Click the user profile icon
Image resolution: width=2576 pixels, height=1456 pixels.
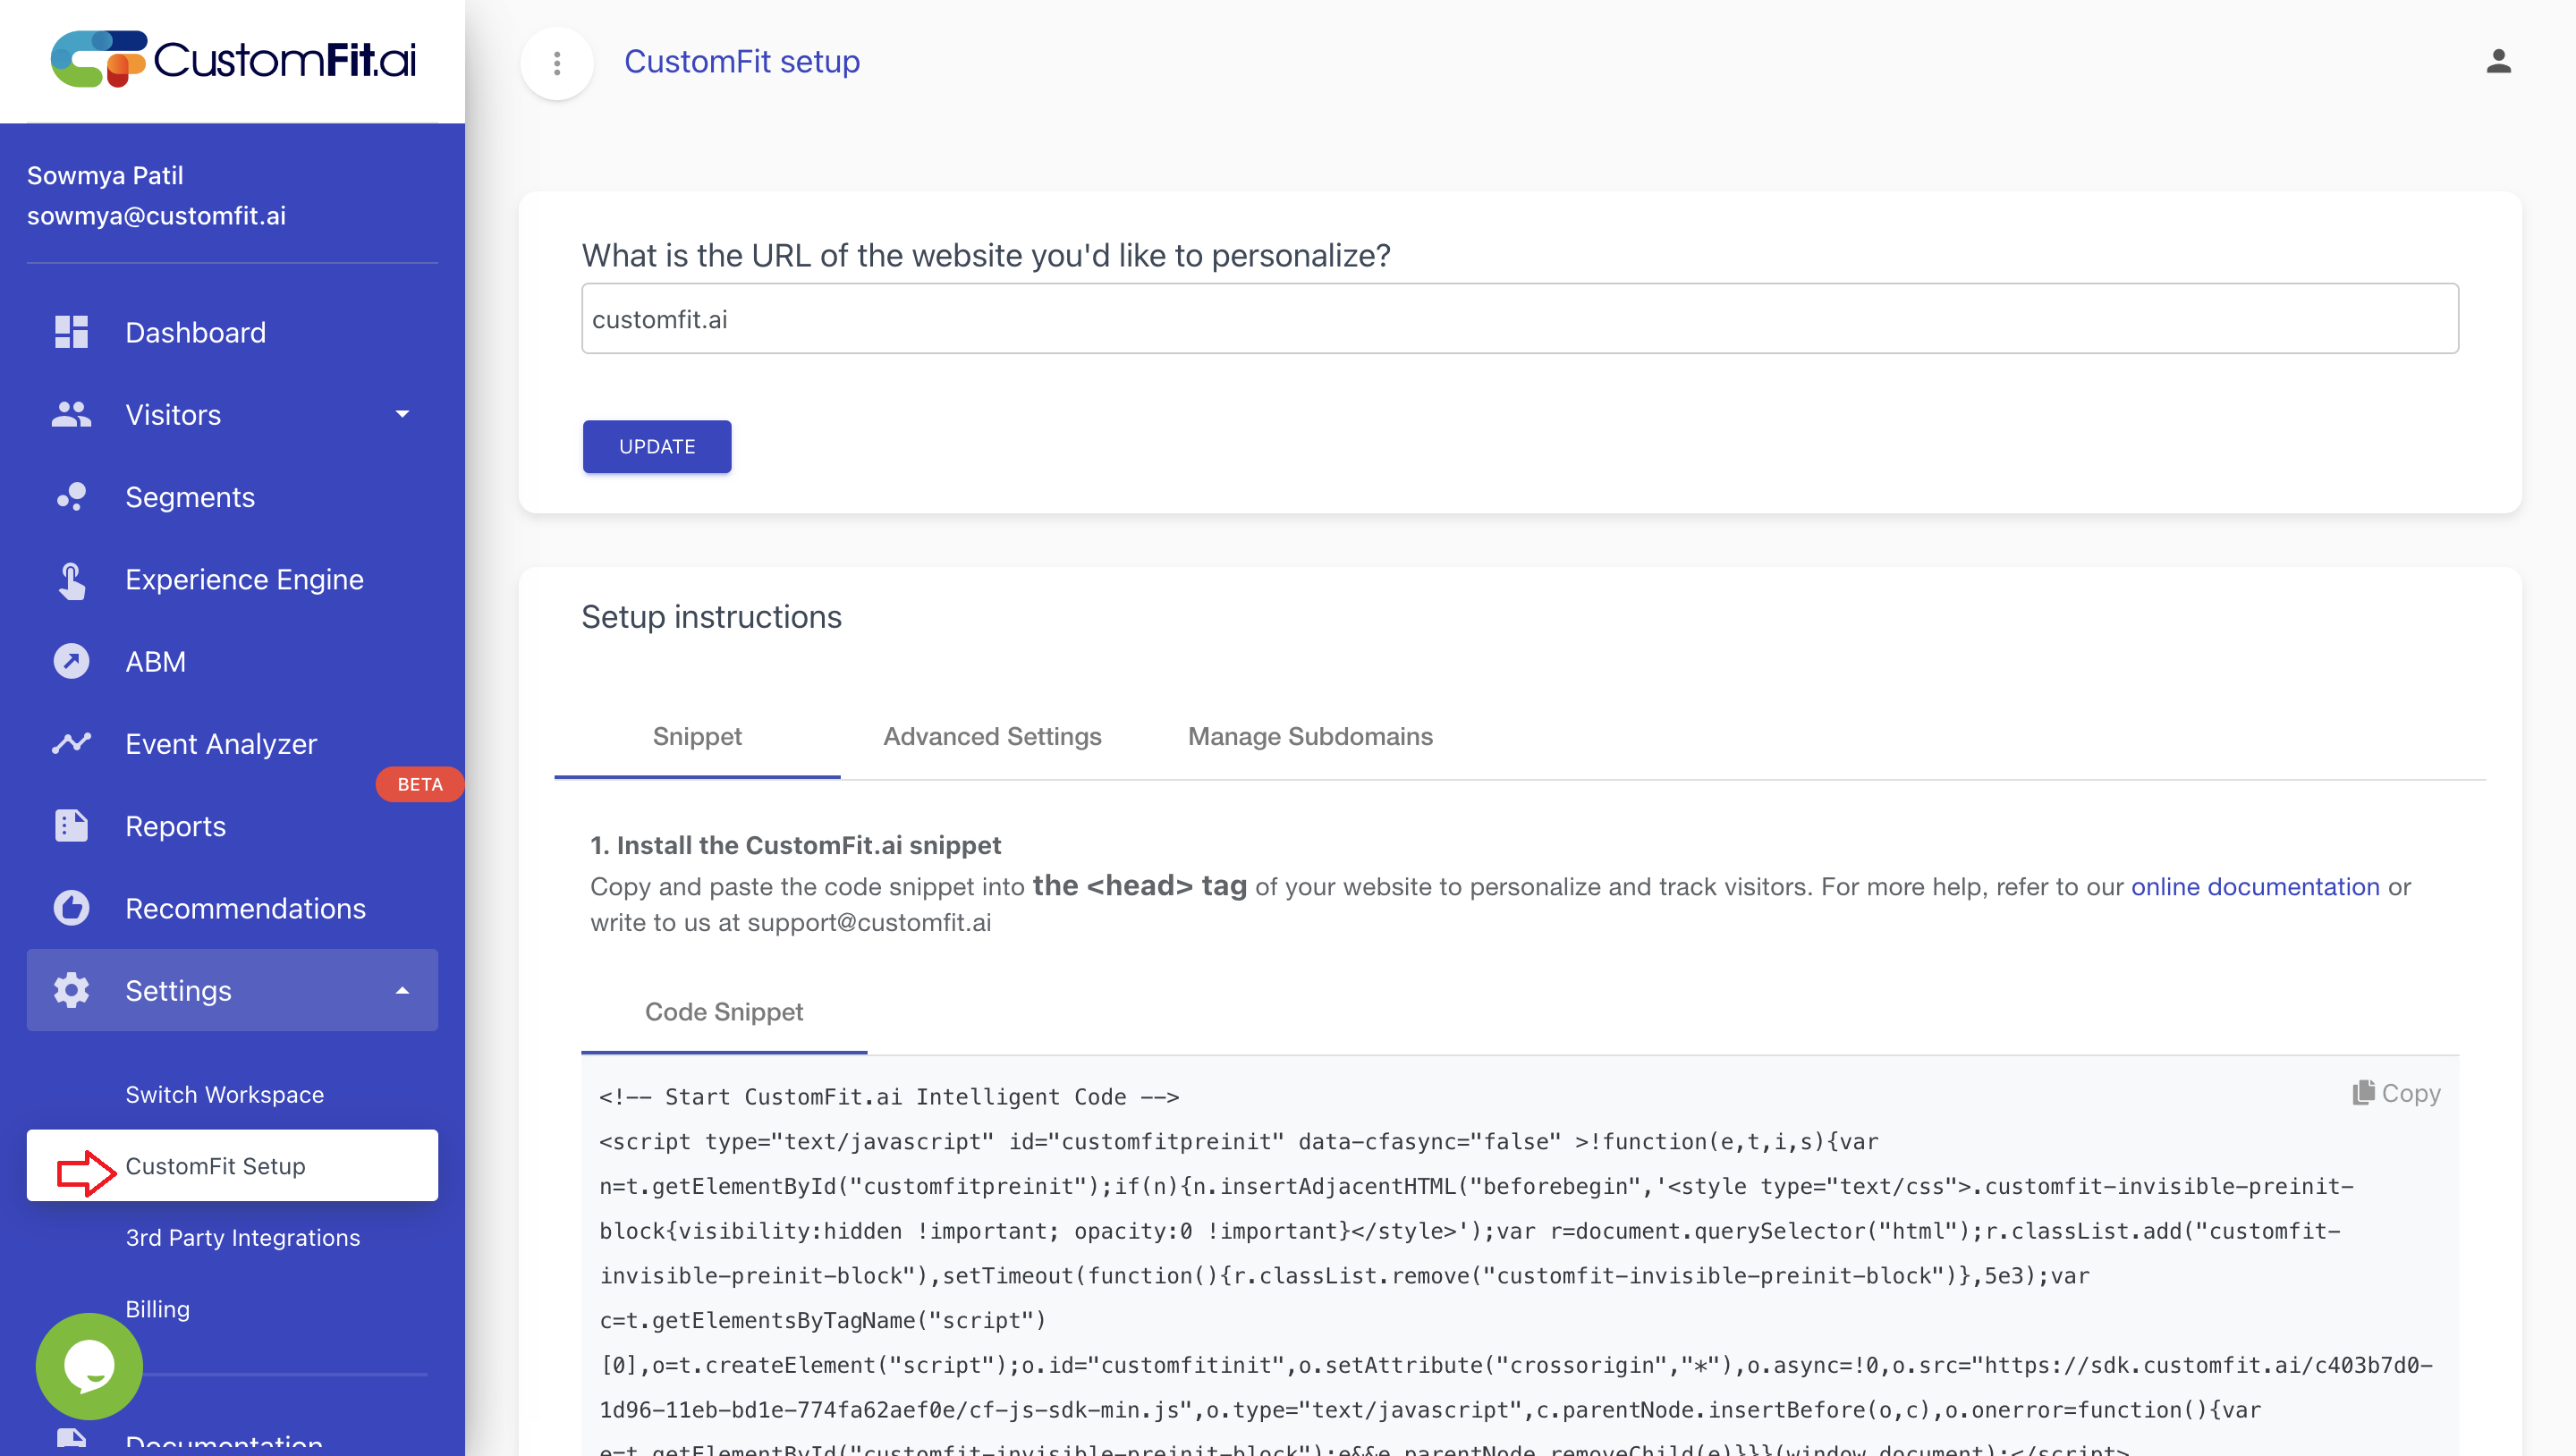point(2498,62)
